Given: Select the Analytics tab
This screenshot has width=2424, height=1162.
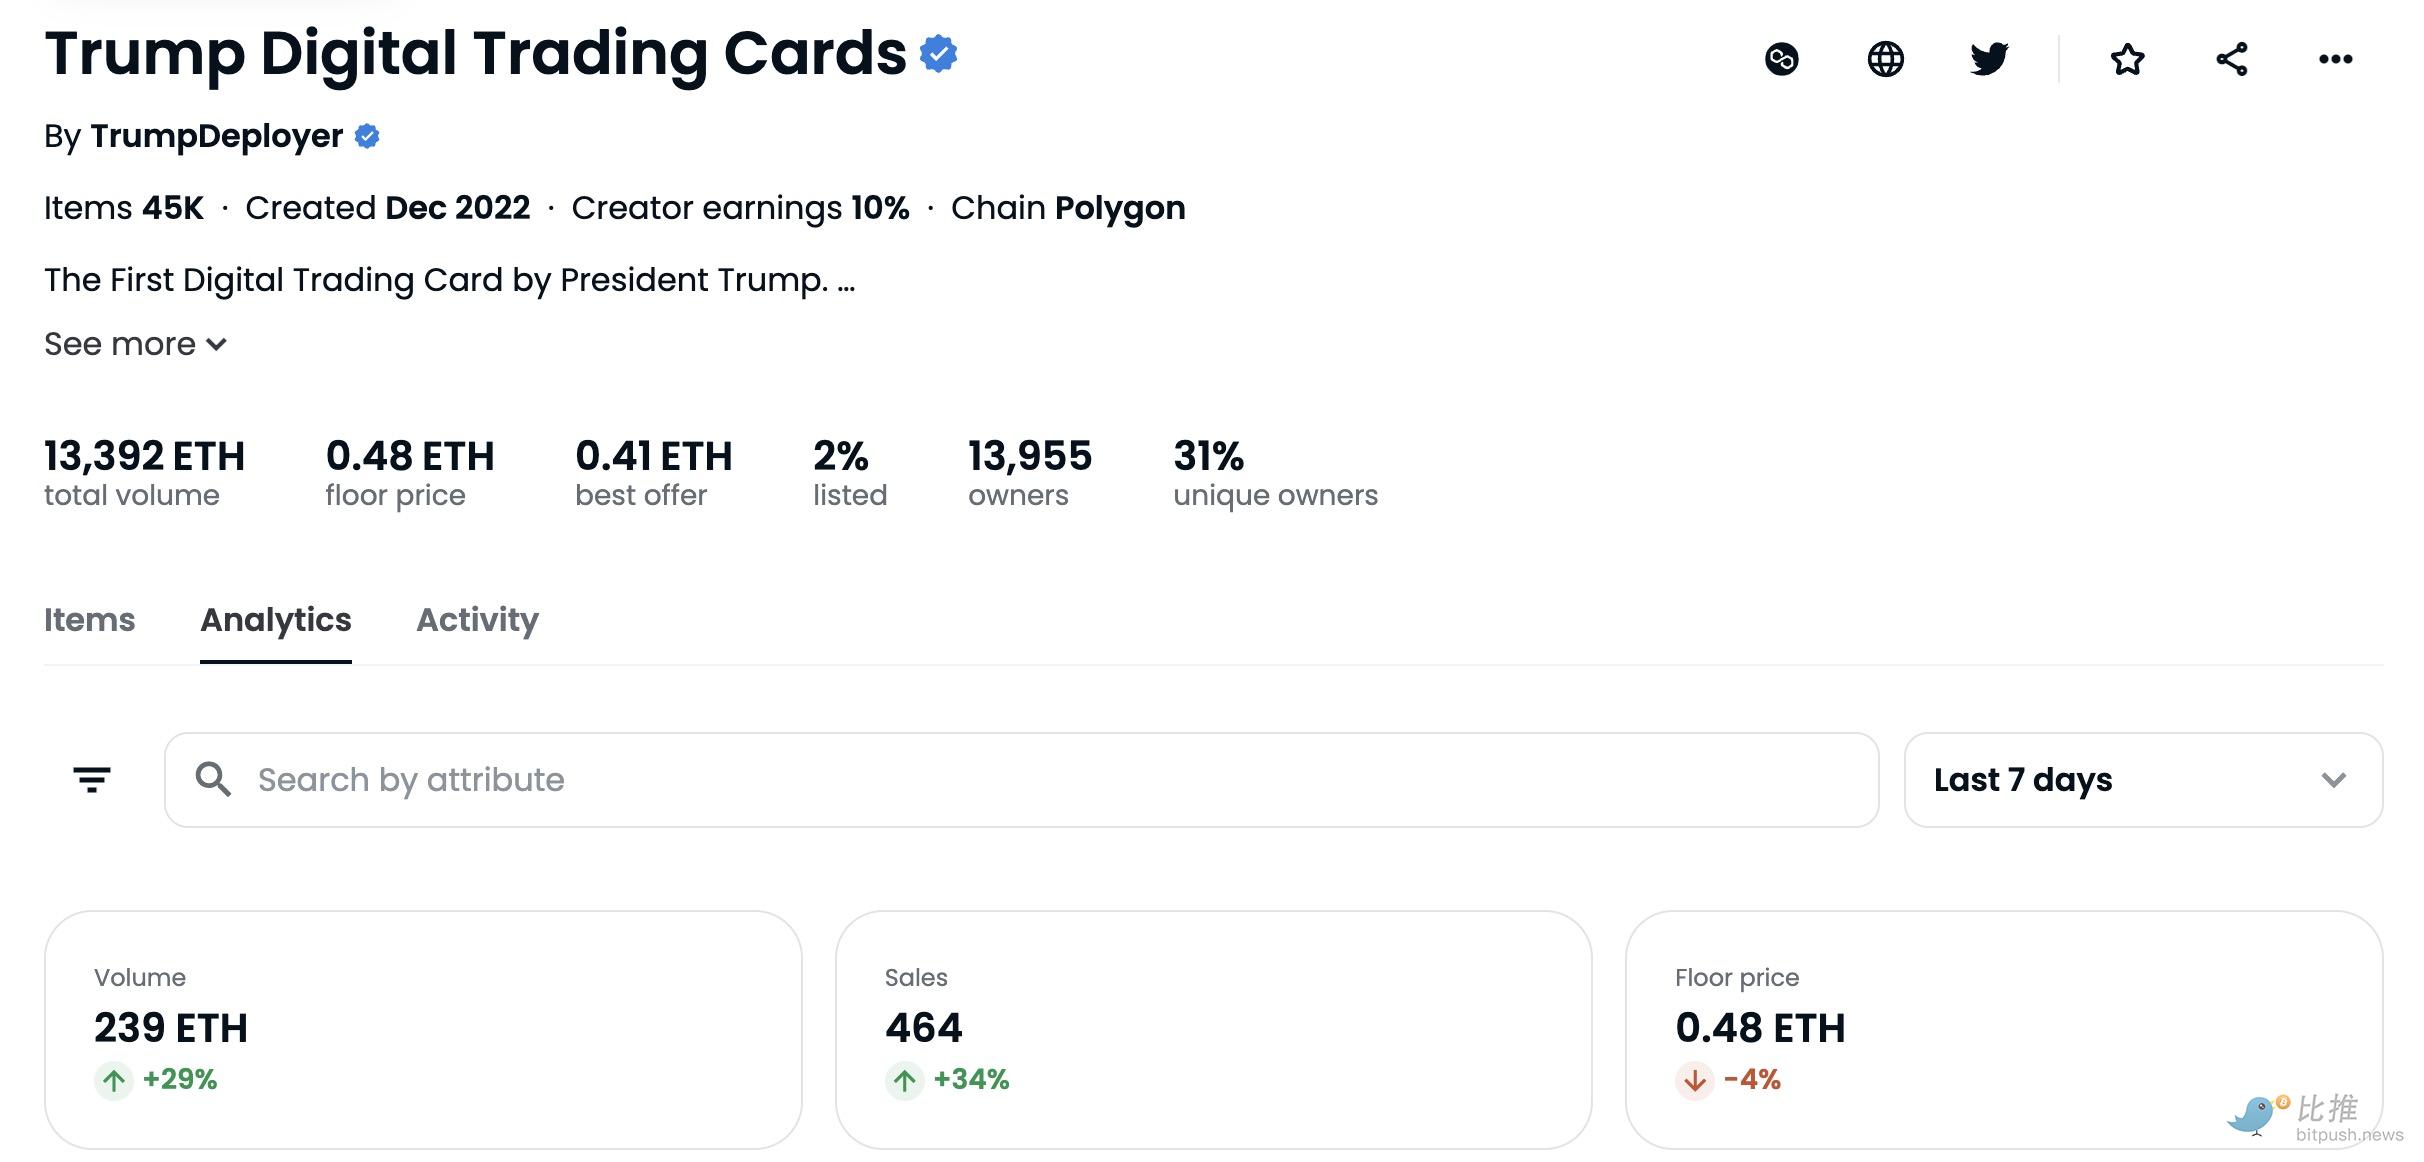Looking at the screenshot, I should pos(275,620).
